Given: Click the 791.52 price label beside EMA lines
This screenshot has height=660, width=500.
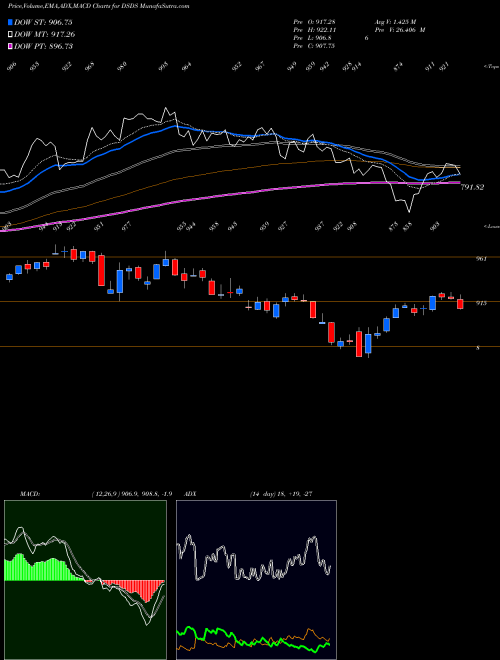Looking at the screenshot, I should (472, 187).
